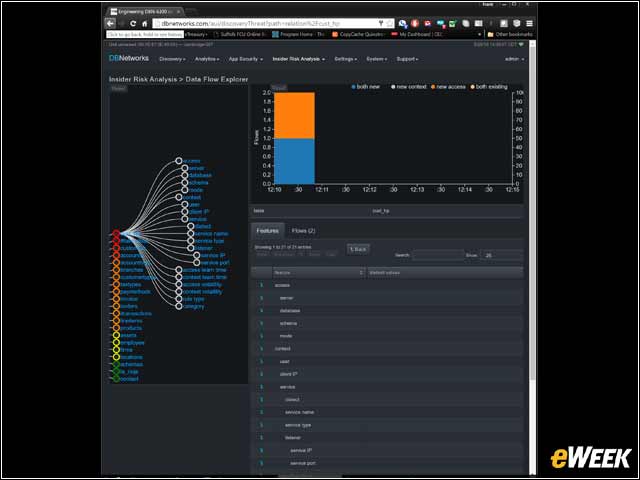Open the Insider Risk Analysis dropdown
Screen dimensions: 640x480
(299, 59)
